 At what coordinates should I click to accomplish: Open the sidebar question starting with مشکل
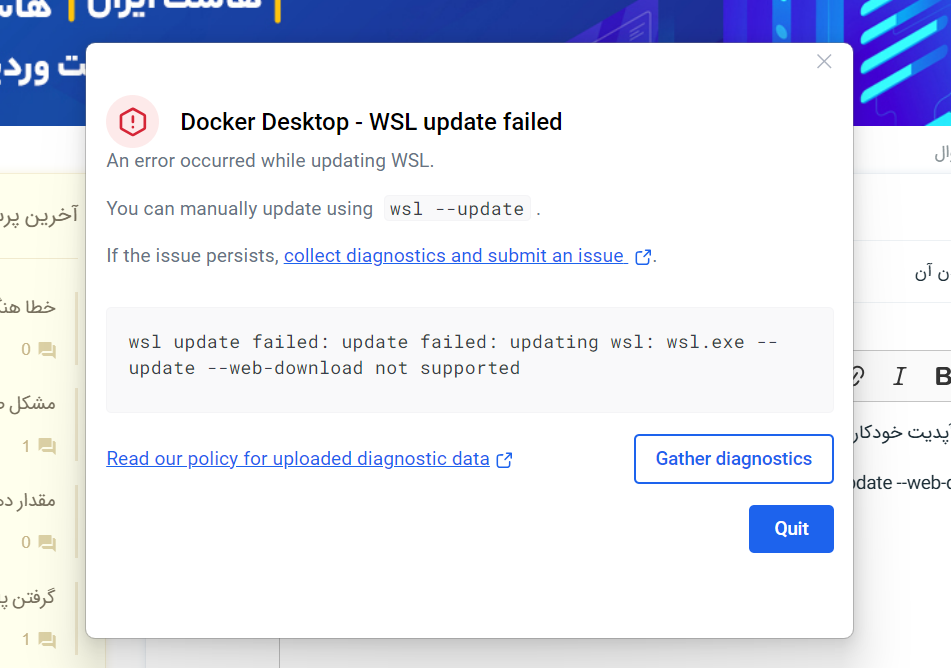[x=27, y=403]
